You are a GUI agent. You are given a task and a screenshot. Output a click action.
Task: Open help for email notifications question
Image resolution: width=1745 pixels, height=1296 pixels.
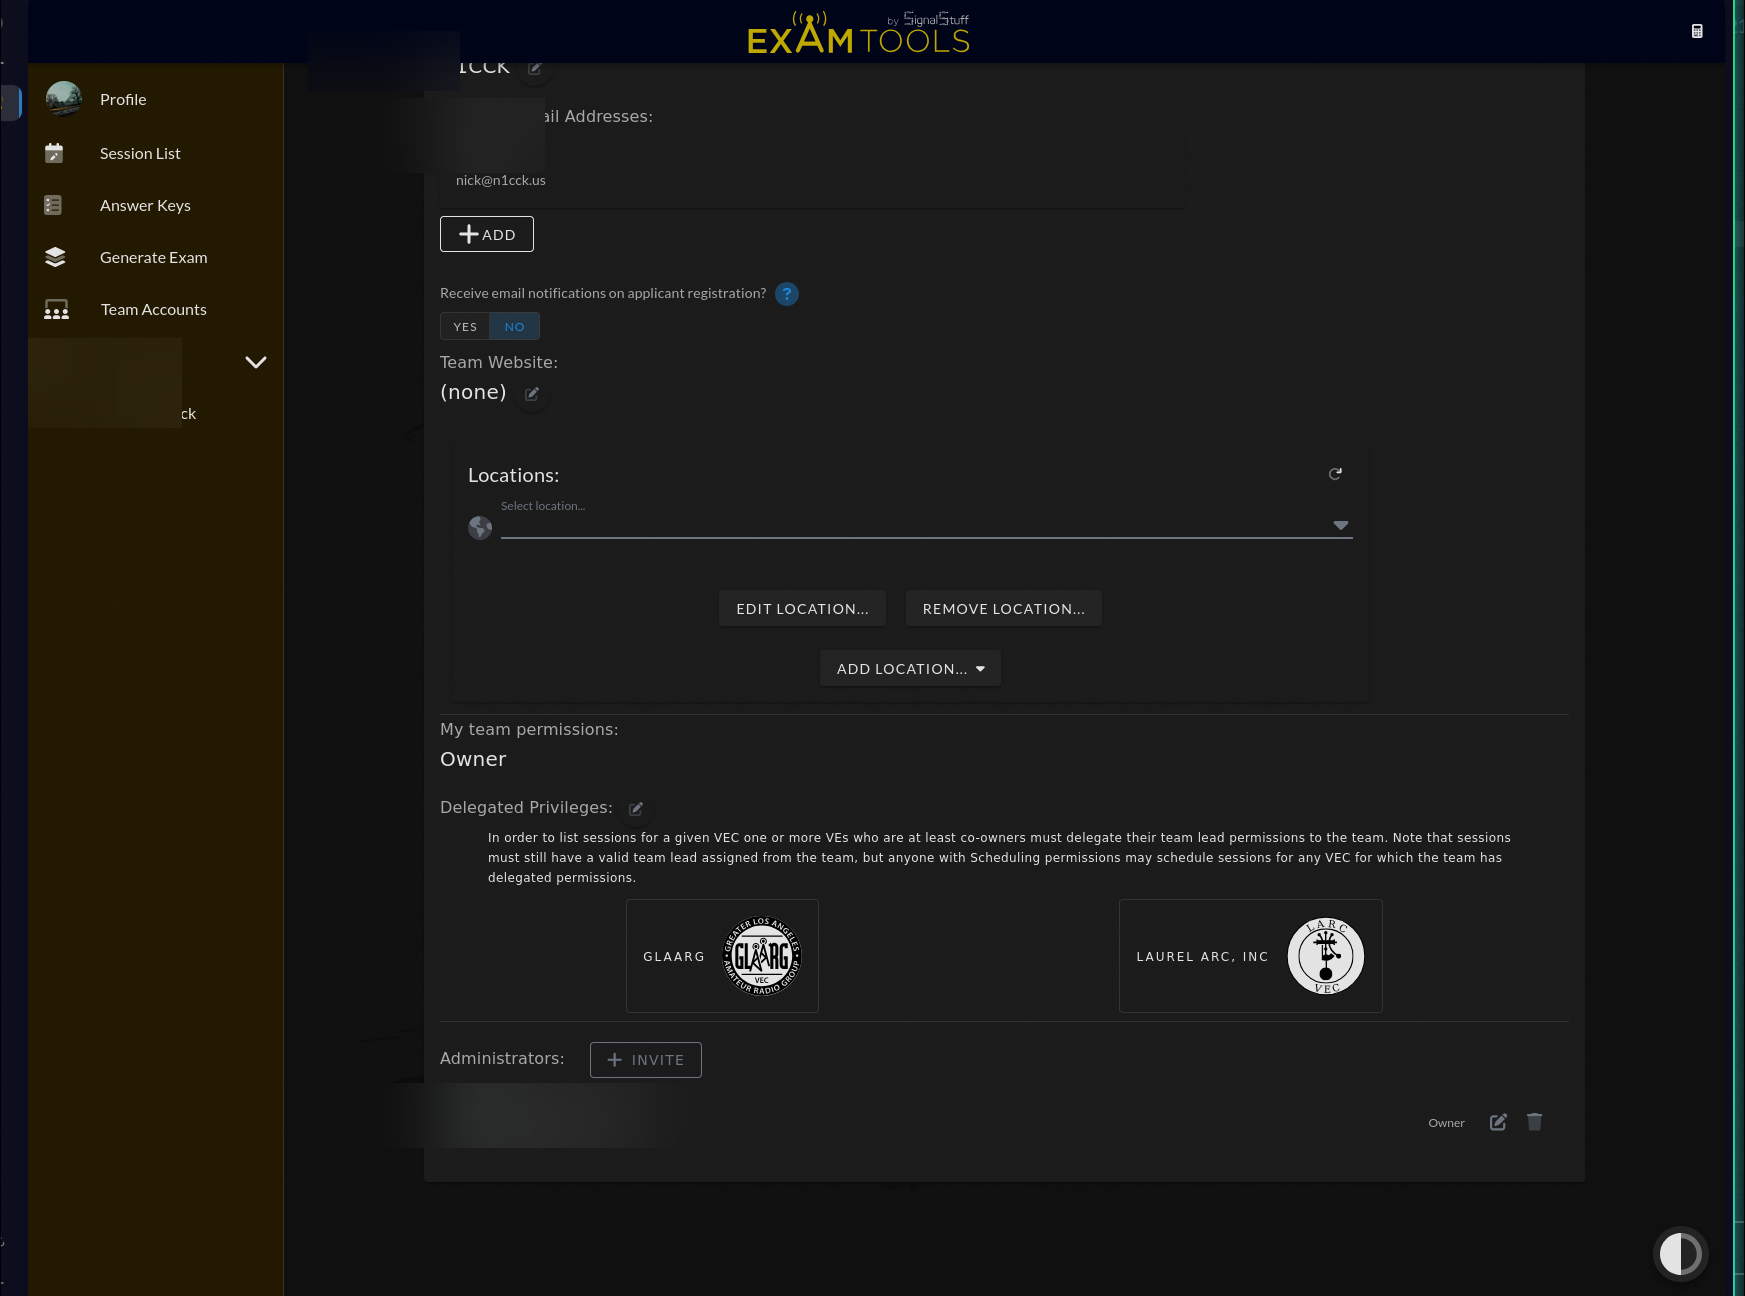(787, 294)
